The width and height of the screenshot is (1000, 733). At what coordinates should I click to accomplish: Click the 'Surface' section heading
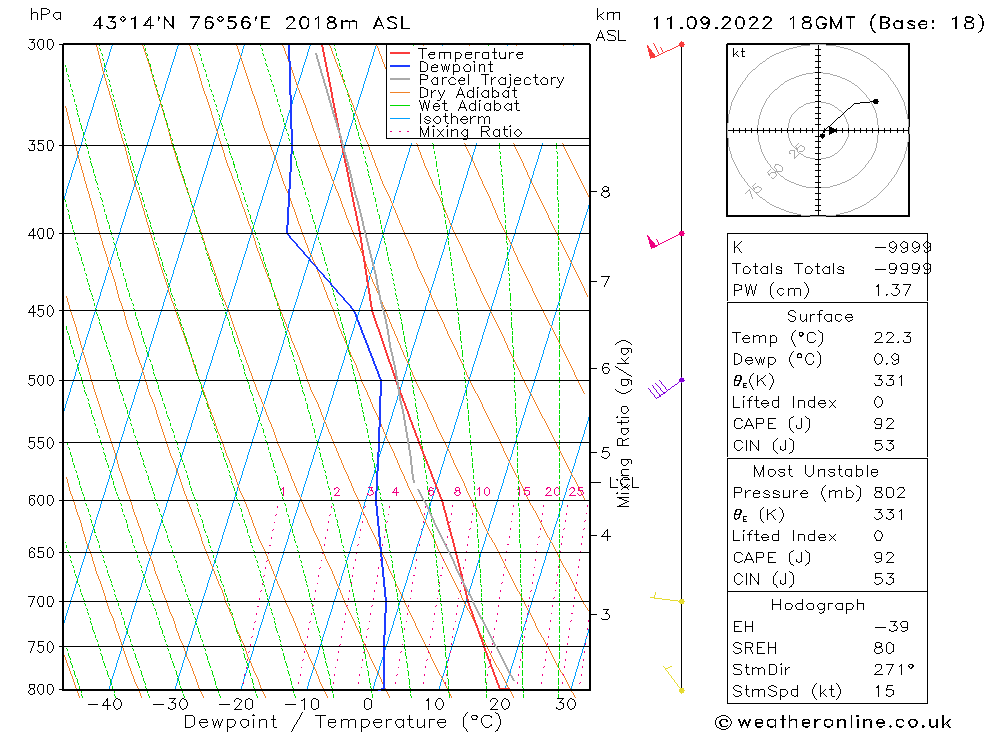820,316
